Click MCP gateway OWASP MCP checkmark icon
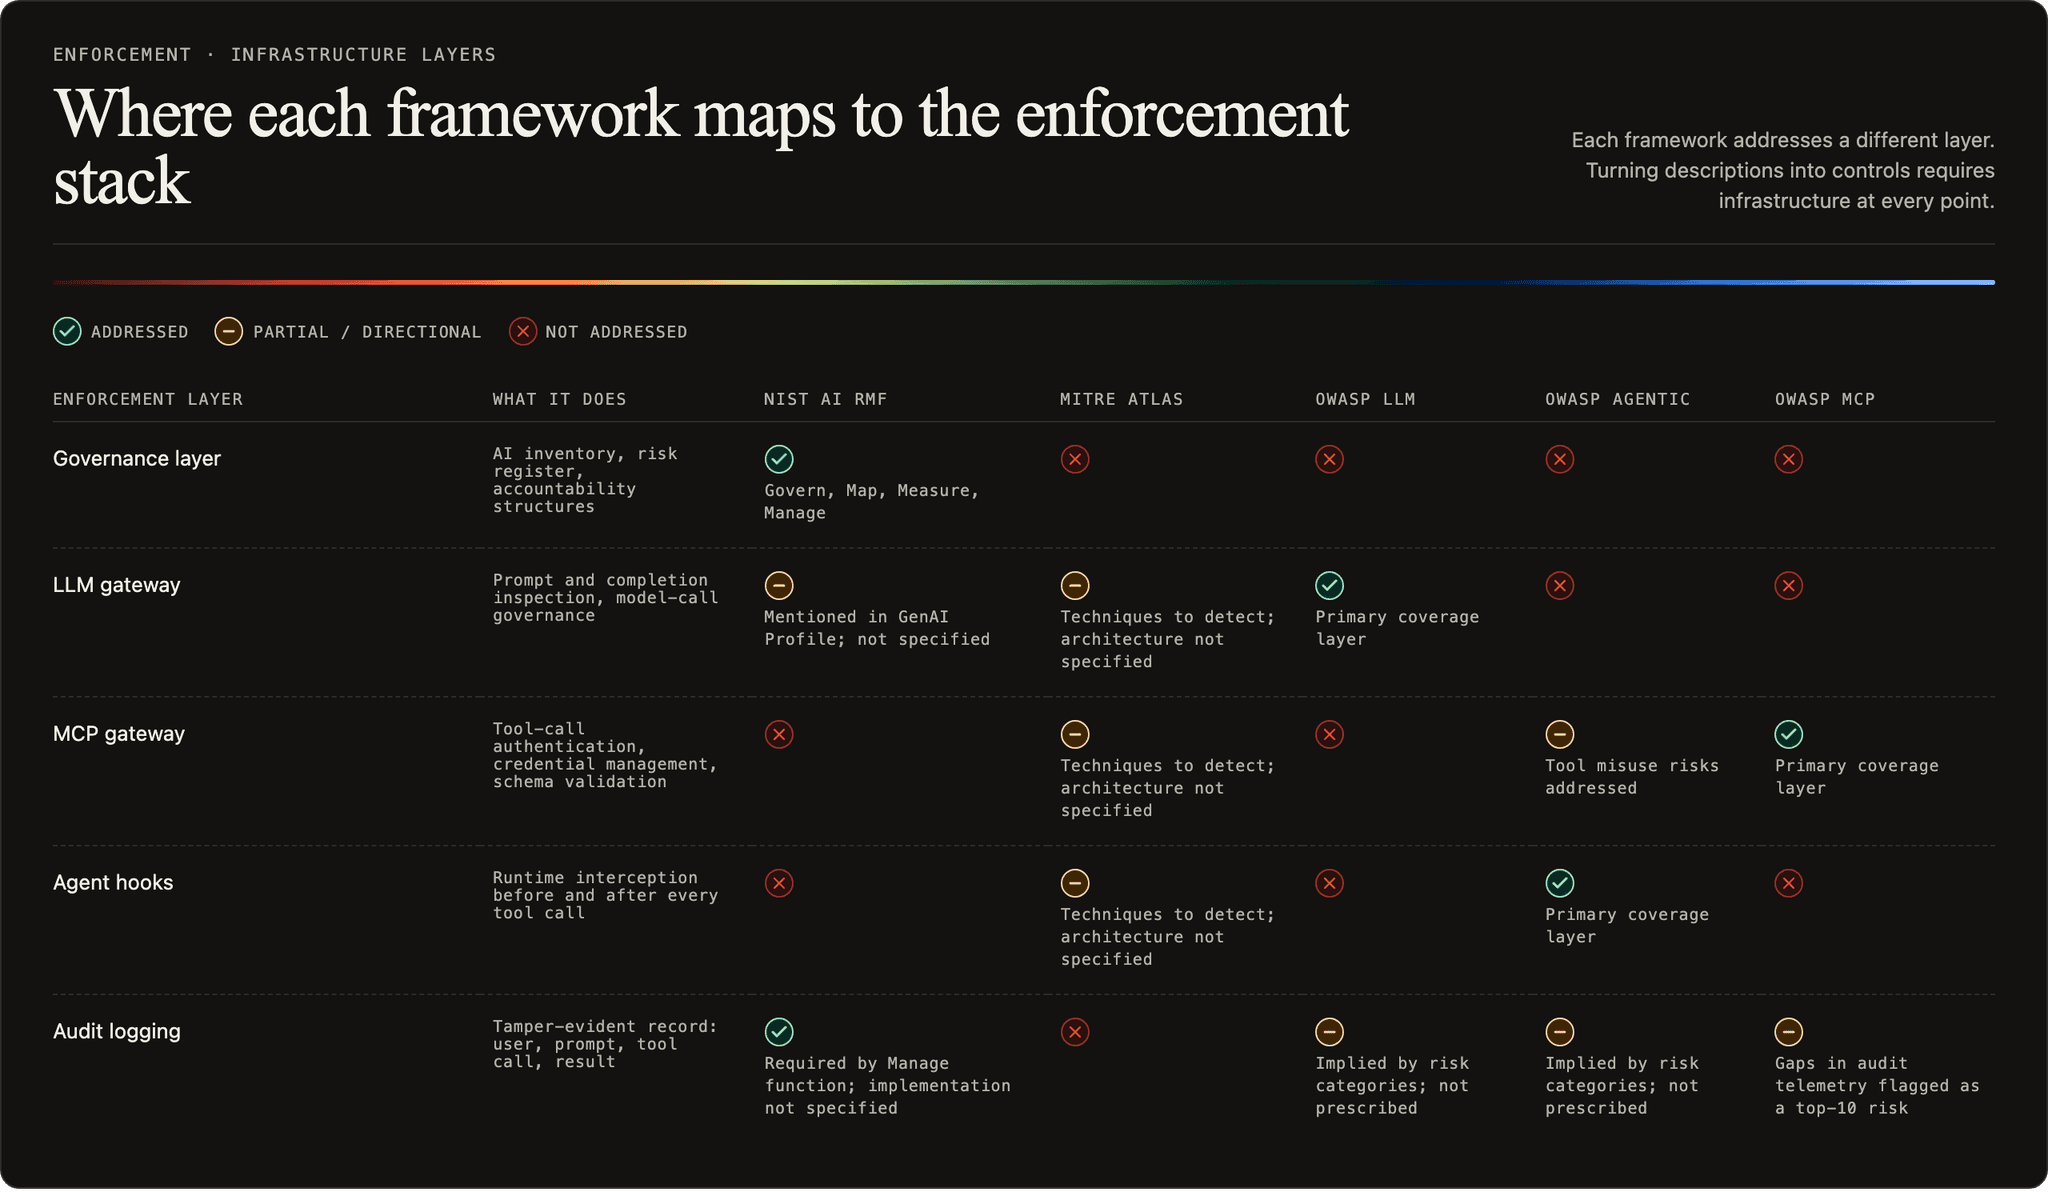The height and width of the screenshot is (1192, 2048). [x=1789, y=734]
